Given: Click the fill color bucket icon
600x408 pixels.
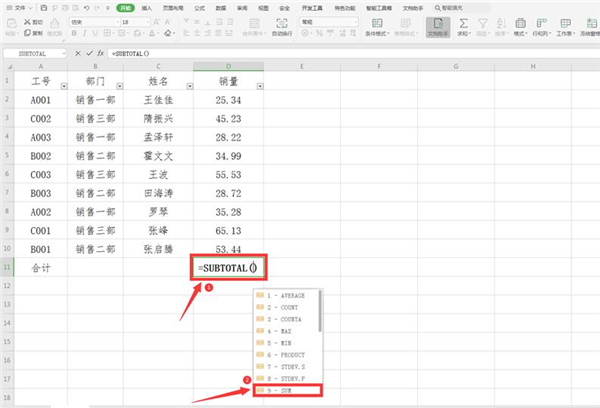Looking at the screenshot, I should [137, 33].
